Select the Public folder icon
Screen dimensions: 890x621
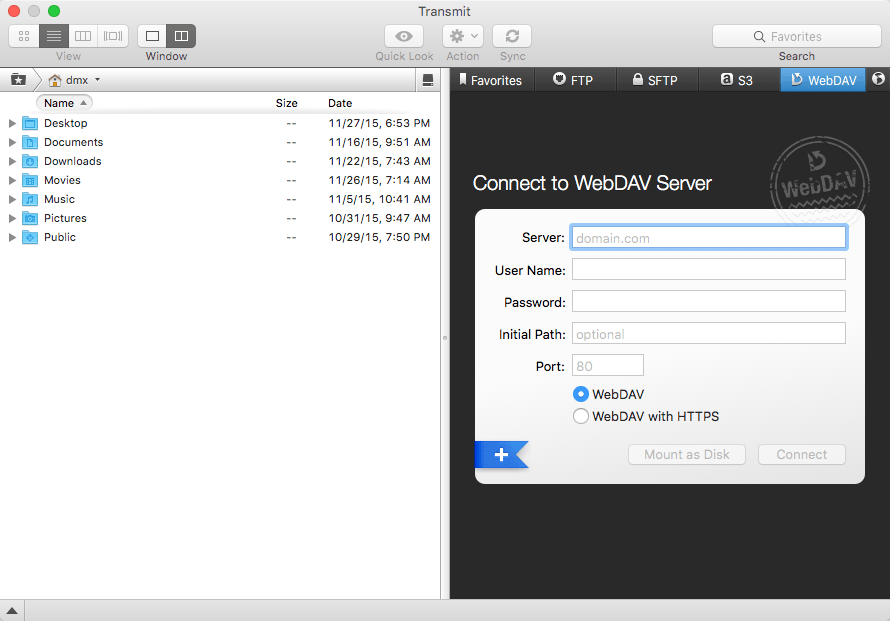pyautogui.click(x=30, y=237)
